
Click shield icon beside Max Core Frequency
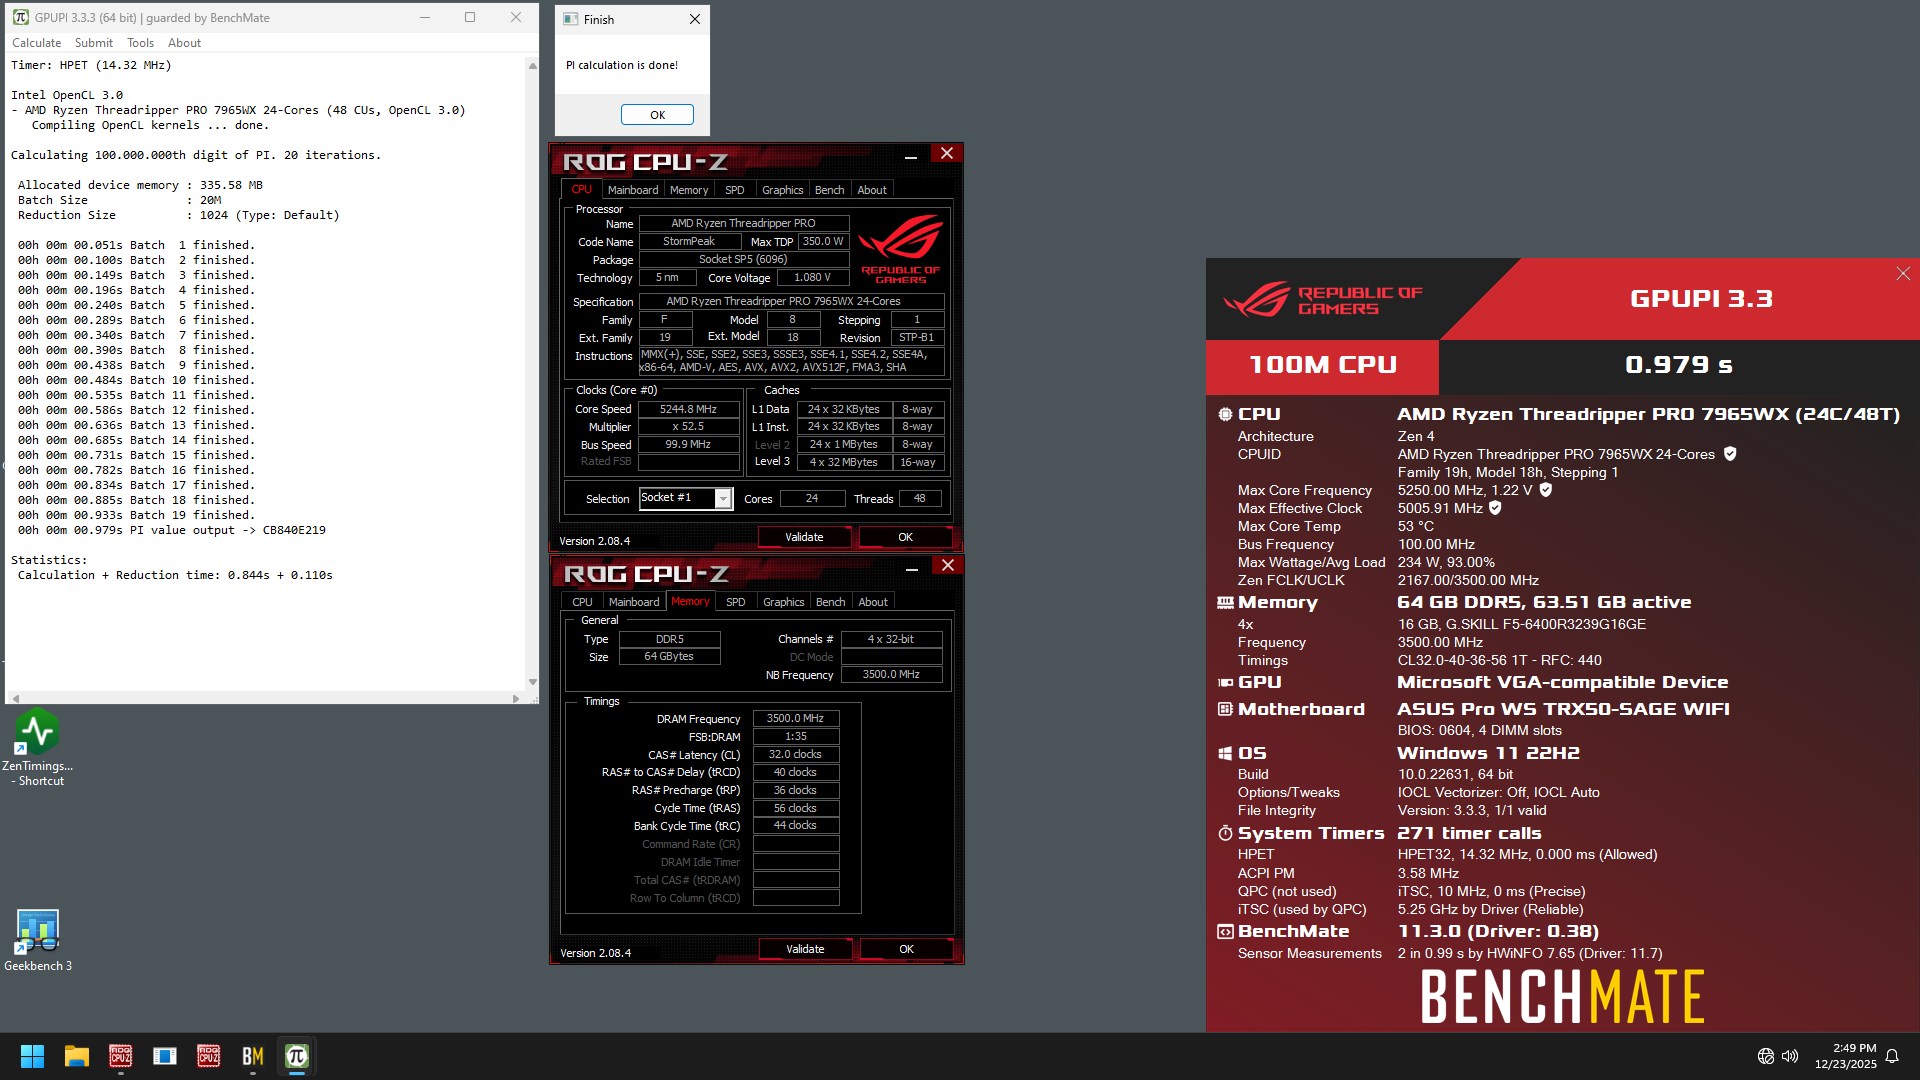pos(1546,490)
